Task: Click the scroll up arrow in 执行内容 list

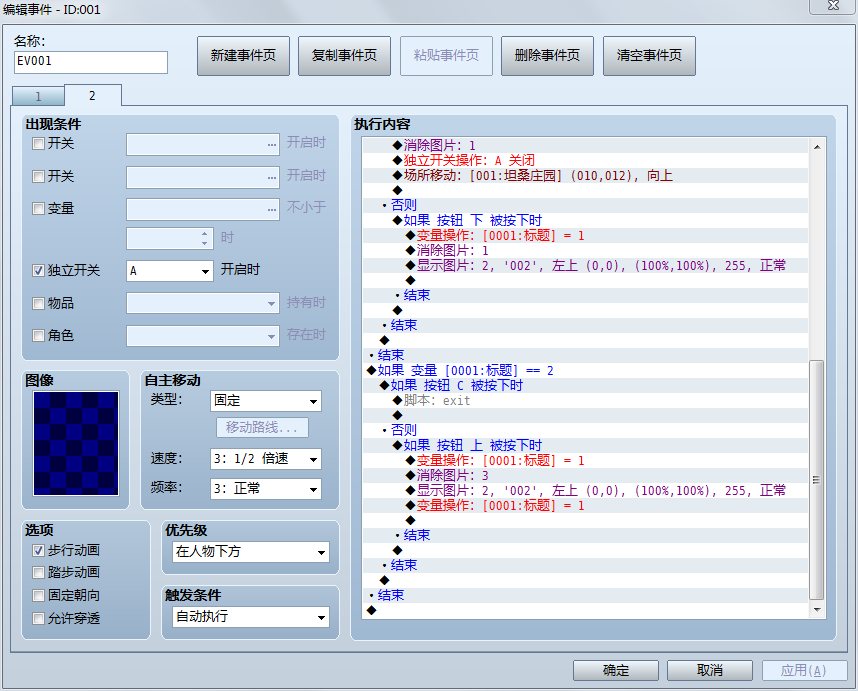Action: 816,147
